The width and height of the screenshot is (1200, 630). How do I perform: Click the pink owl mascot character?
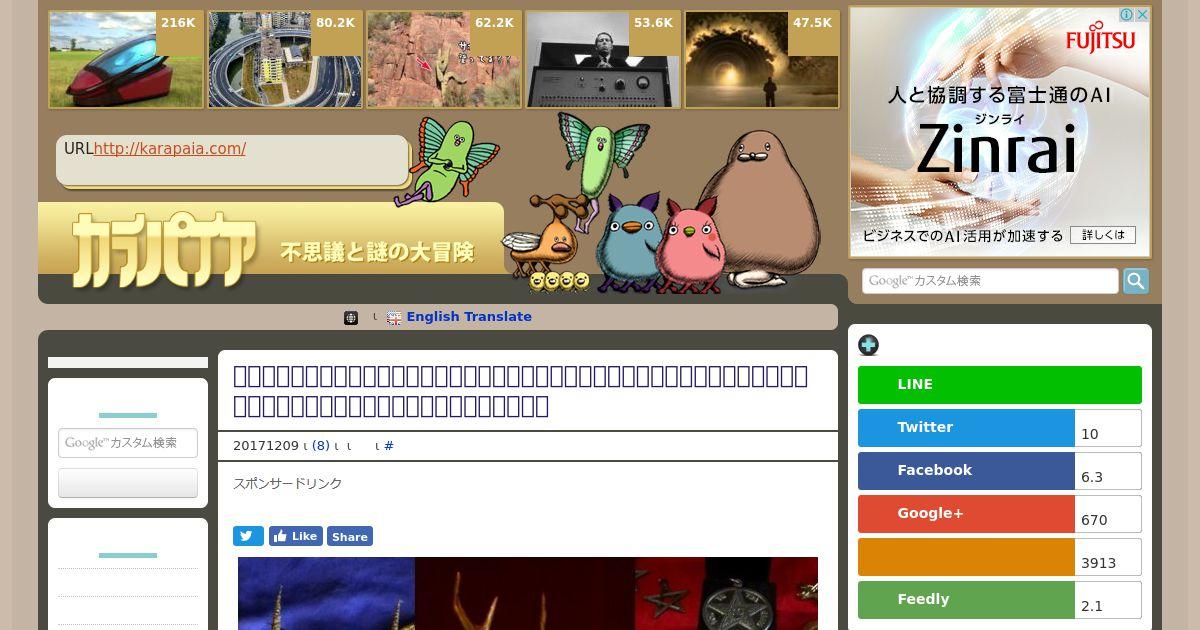click(x=690, y=245)
